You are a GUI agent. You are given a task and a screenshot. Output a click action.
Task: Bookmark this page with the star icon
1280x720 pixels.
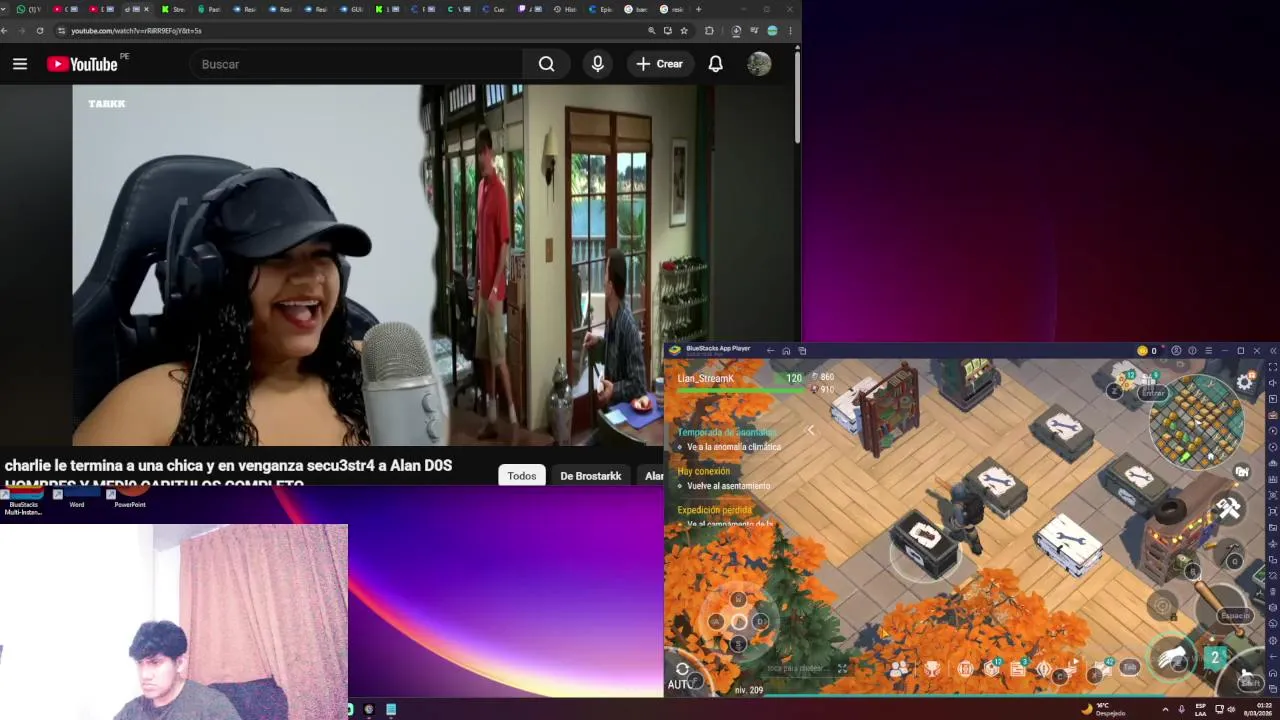[x=684, y=31]
